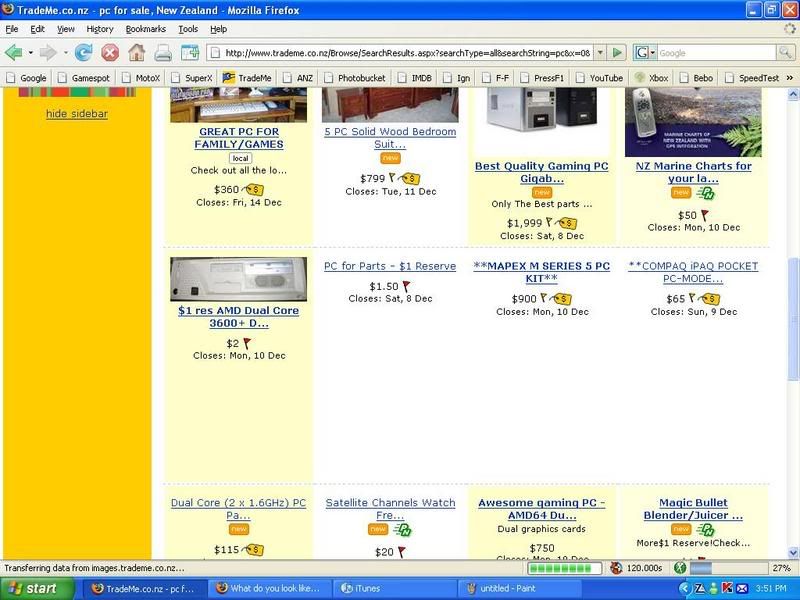Viewport: 800px width, 600px height.
Task: Open the Back button history dropdown arrow
Action: coord(31,53)
